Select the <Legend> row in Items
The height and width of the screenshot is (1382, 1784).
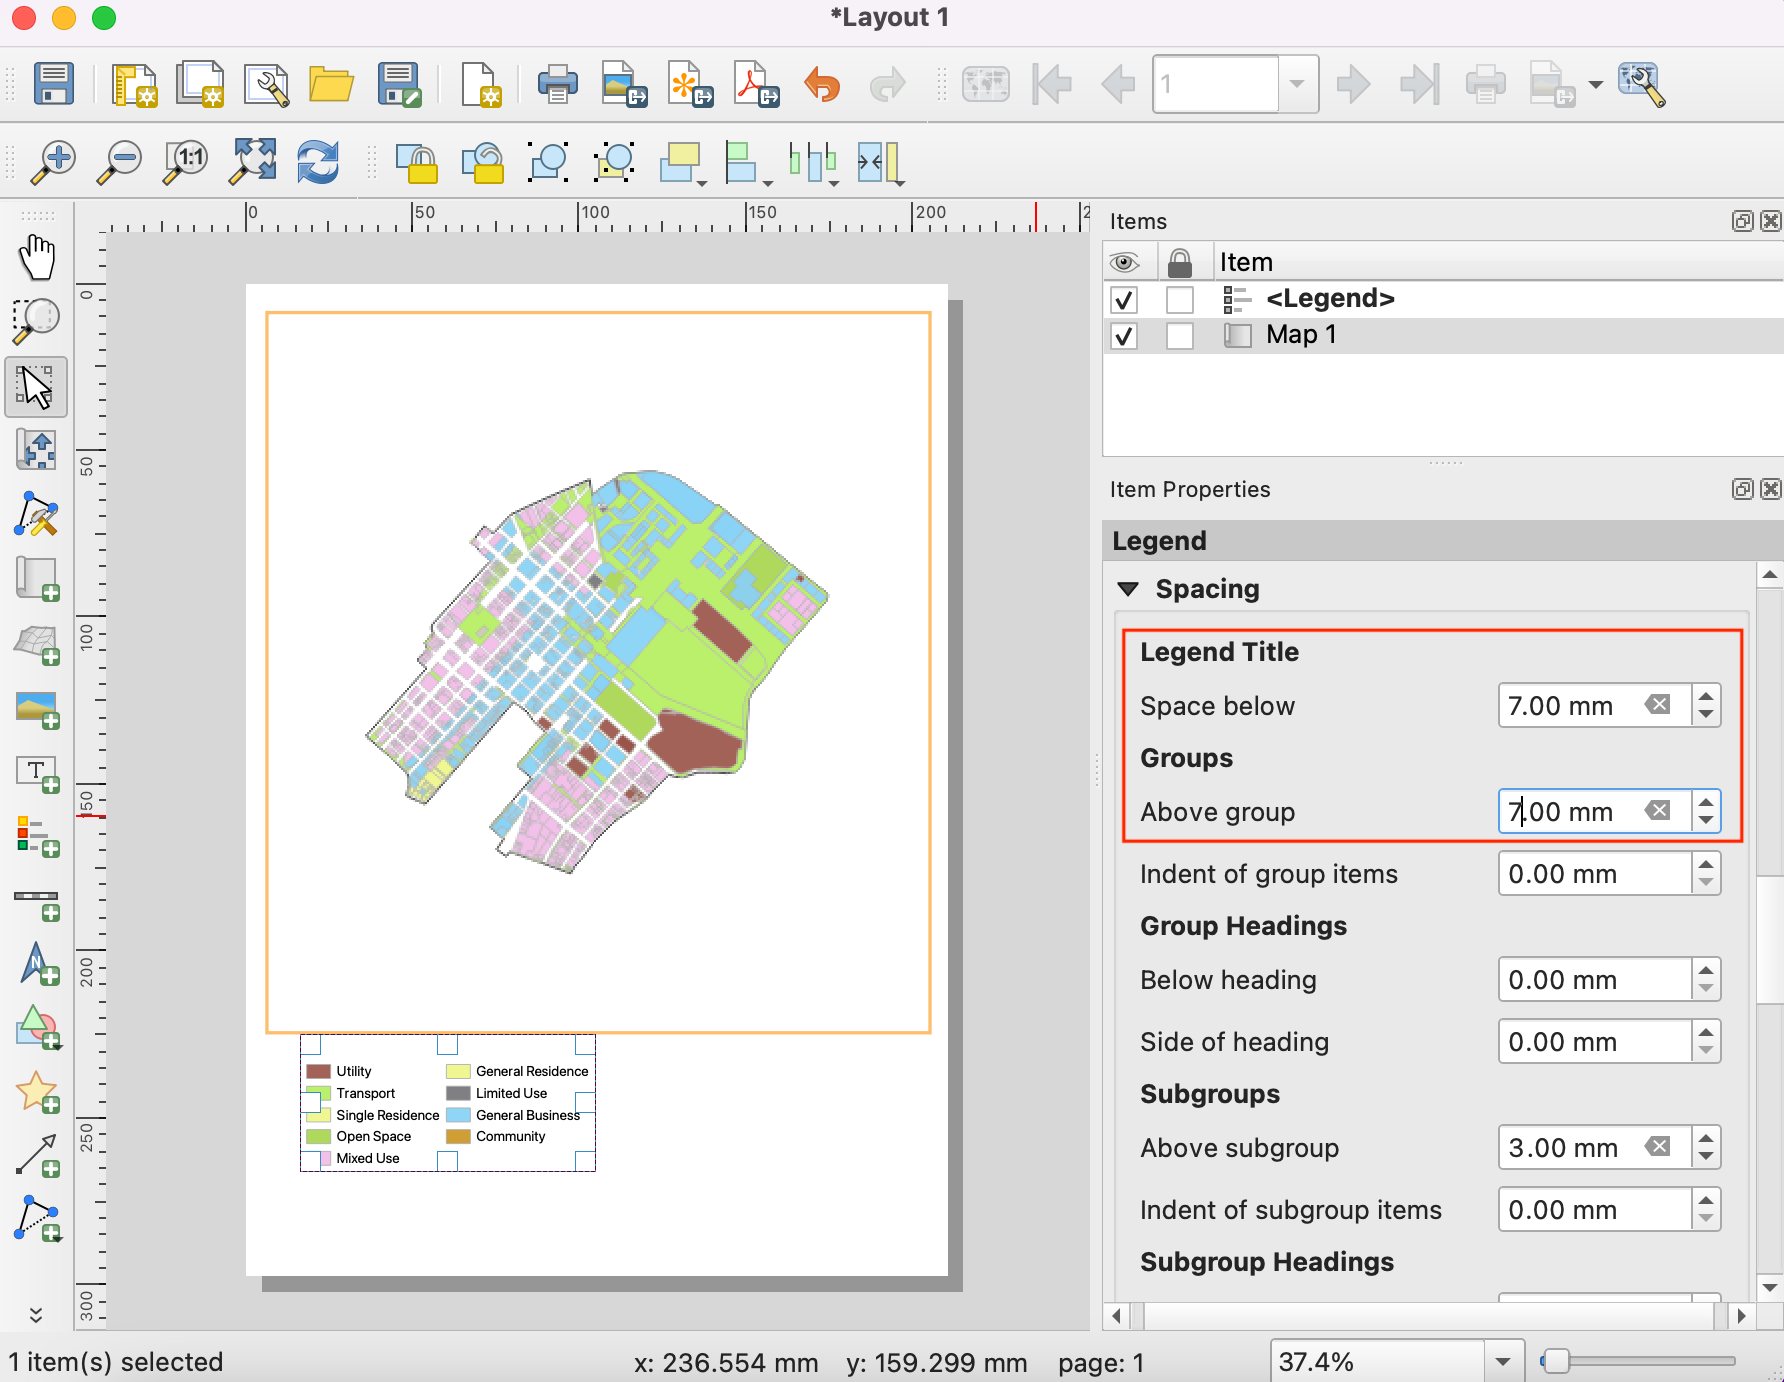1329,299
